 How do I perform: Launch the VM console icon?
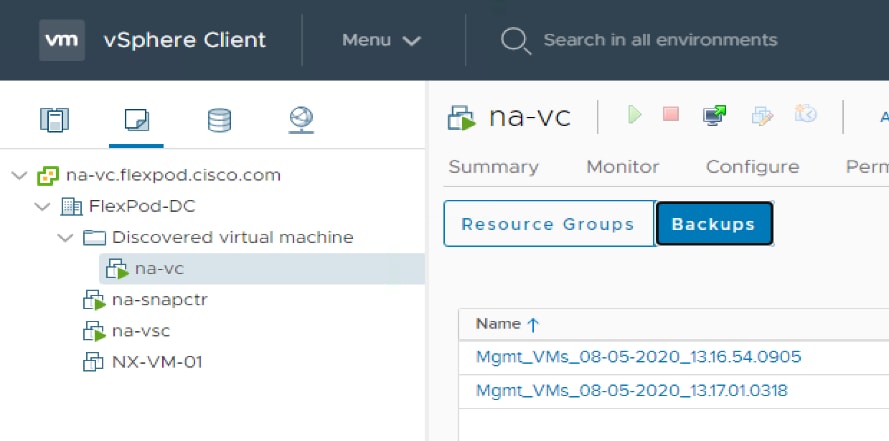[715, 115]
